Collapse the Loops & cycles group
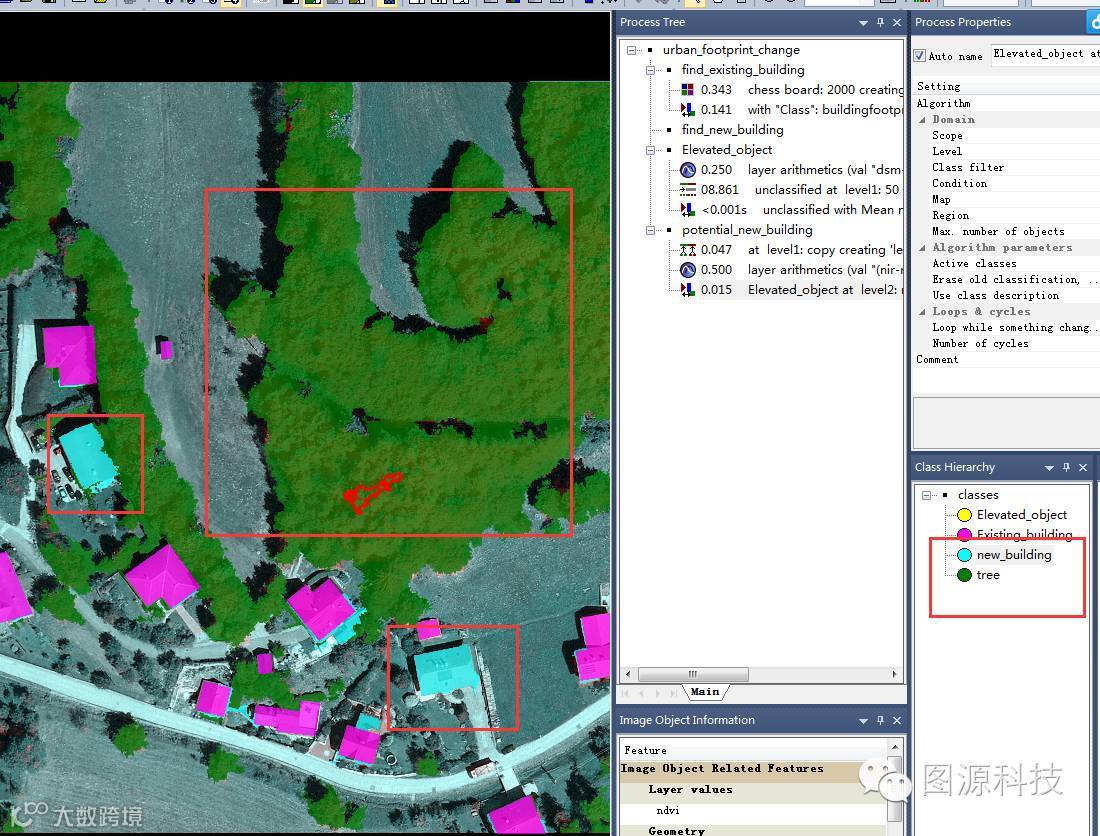1100x836 pixels. [x=922, y=311]
